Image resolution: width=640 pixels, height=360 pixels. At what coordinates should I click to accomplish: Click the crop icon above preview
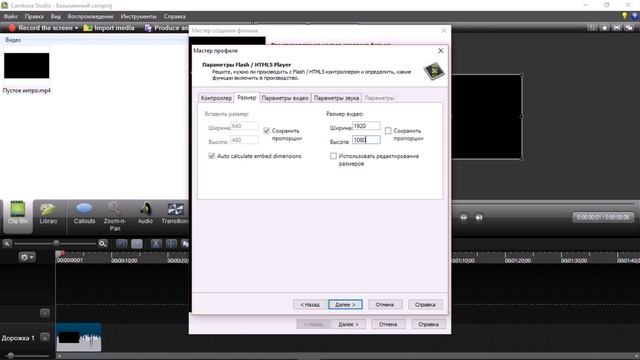coord(592,28)
